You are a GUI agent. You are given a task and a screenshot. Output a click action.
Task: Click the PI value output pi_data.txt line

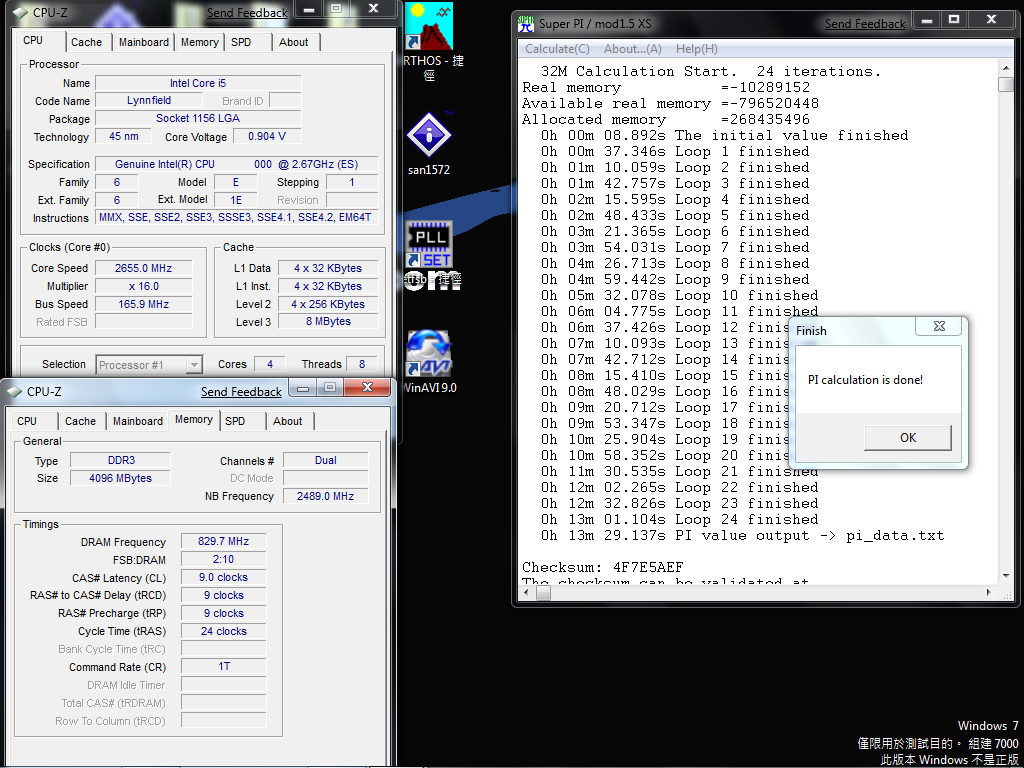tap(743, 536)
